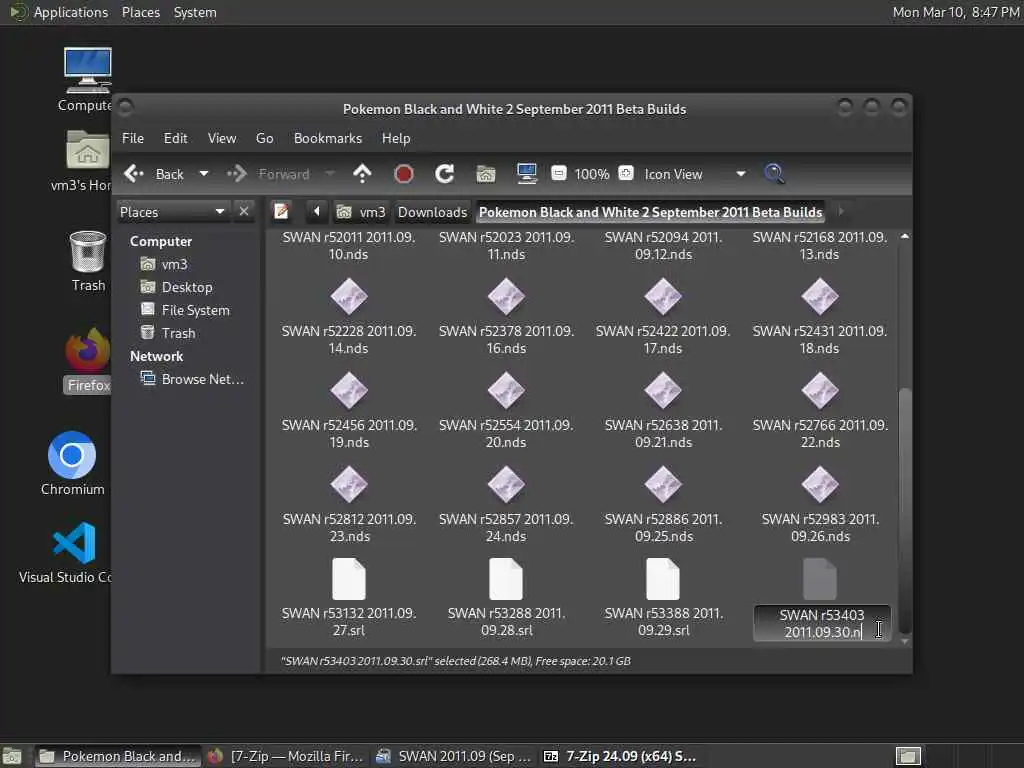Select file SWAN r52378 2011.09.16.nds icon
The height and width of the screenshot is (768, 1024).
[x=506, y=296]
